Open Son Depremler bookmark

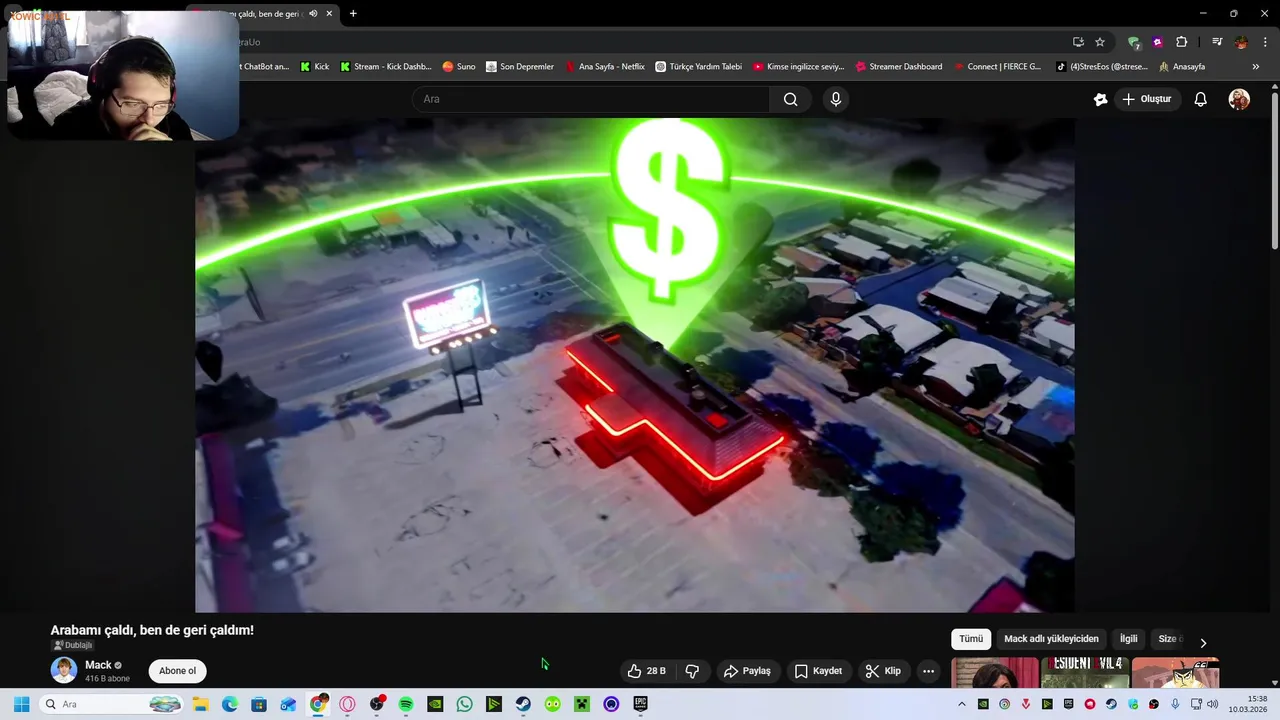tap(520, 66)
